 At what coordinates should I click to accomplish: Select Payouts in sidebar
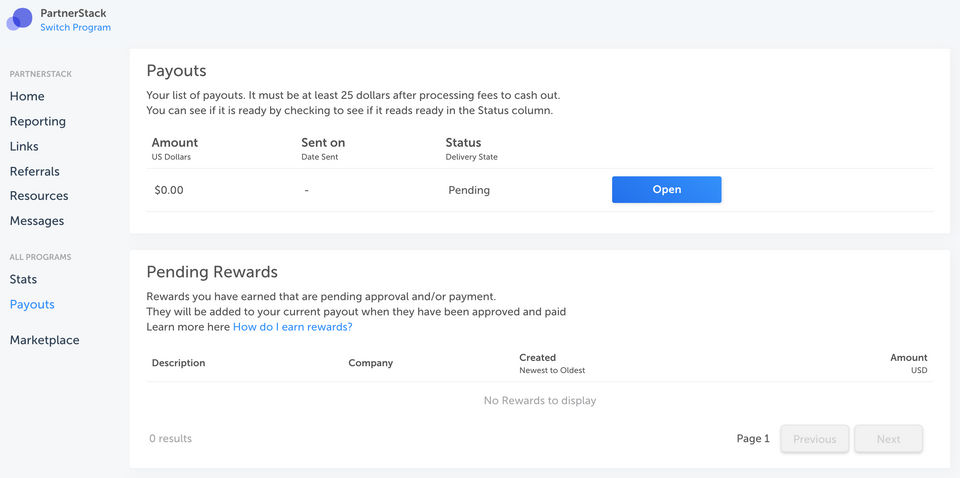tap(32, 304)
